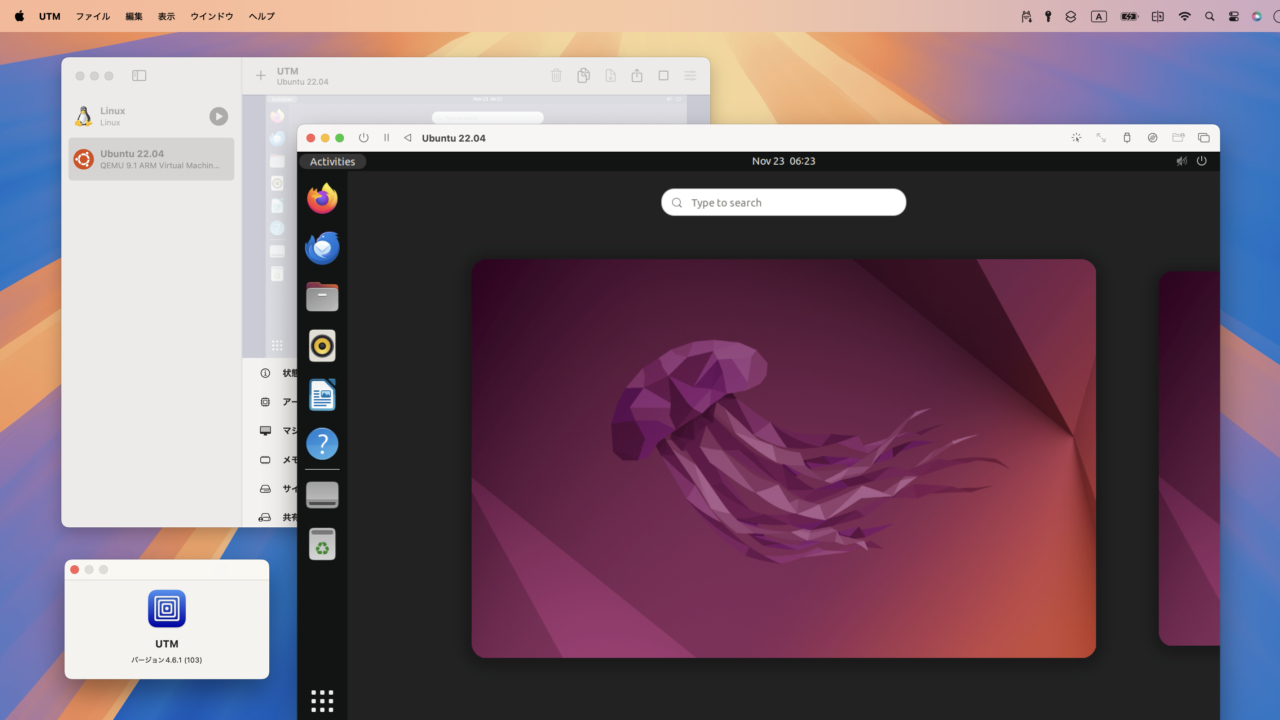Open the windows icon in VM toolbar
The height and width of the screenshot is (720, 1280).
[1204, 138]
